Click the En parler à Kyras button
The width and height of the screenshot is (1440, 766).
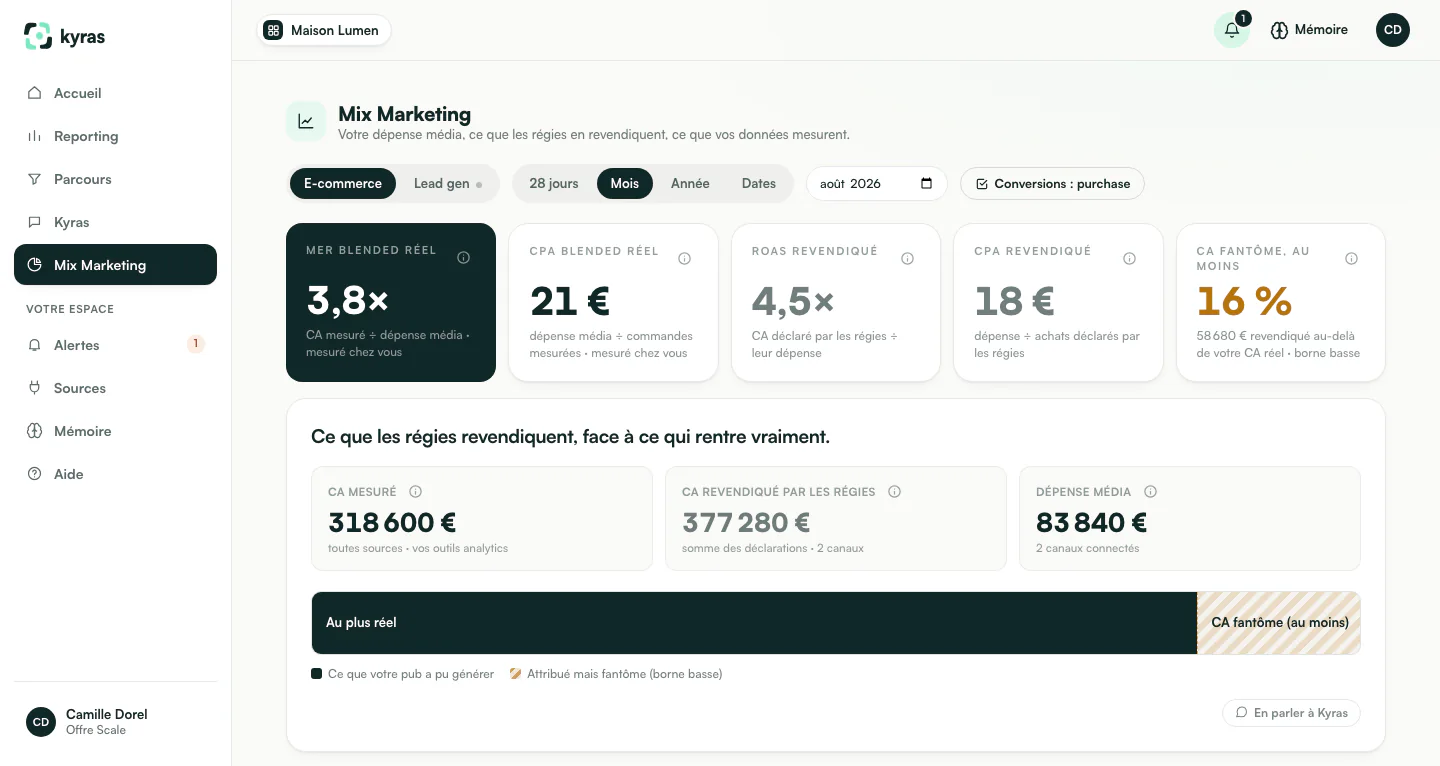pos(1291,713)
